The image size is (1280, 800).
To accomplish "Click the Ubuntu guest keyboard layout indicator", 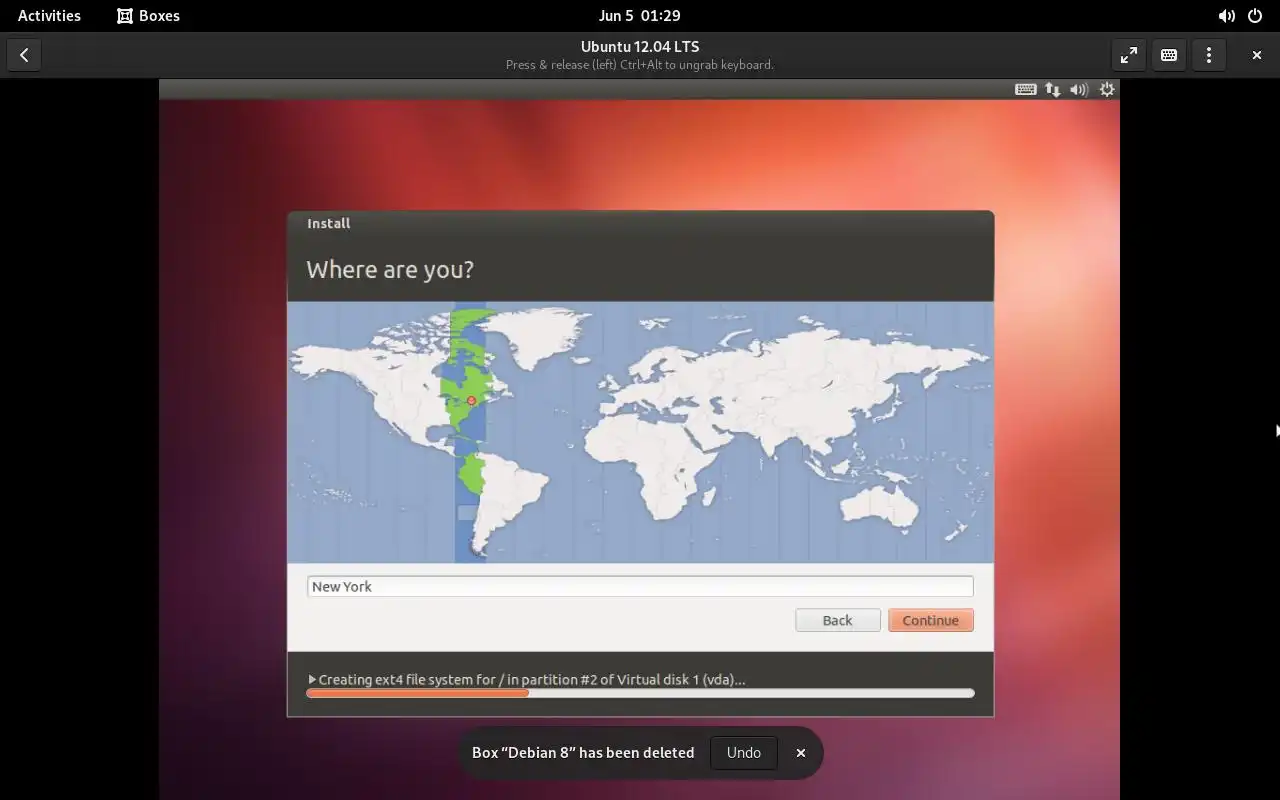I will 1025,89.
